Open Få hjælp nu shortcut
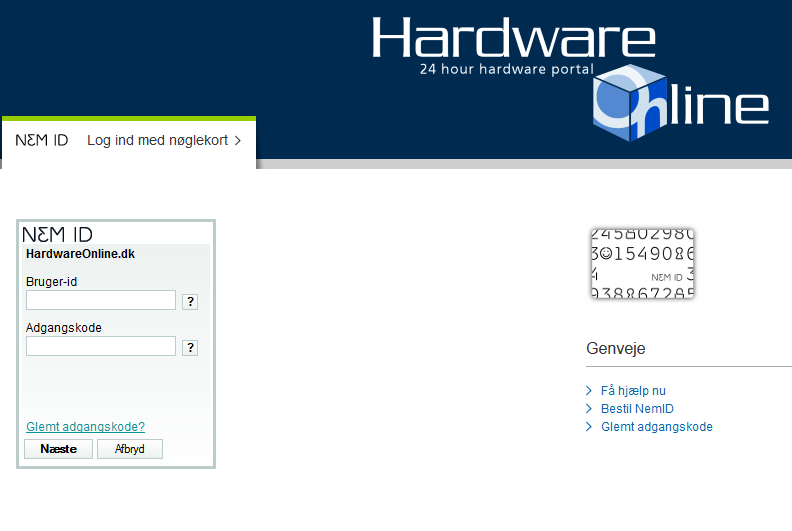The width and height of the screenshot is (792, 531). coord(633,391)
